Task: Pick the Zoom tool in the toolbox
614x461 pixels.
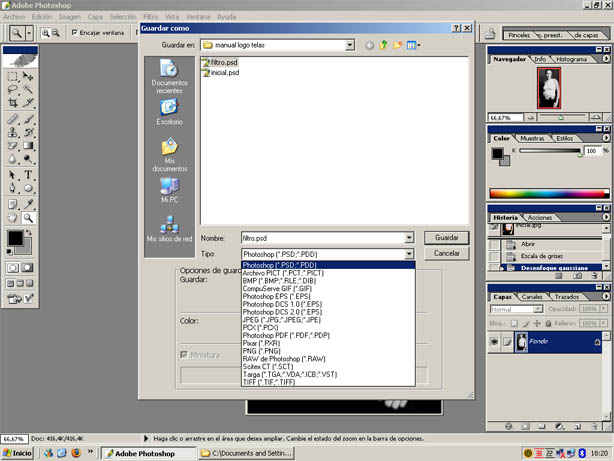Action: 29,216
